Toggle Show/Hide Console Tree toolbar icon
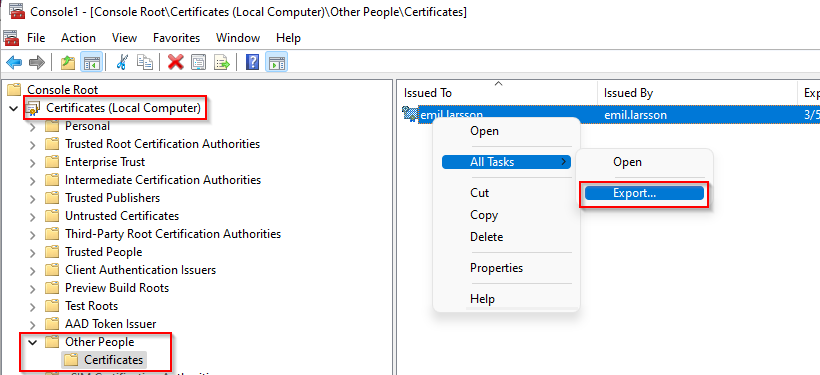This screenshot has height=375, width=820. click(x=92, y=63)
